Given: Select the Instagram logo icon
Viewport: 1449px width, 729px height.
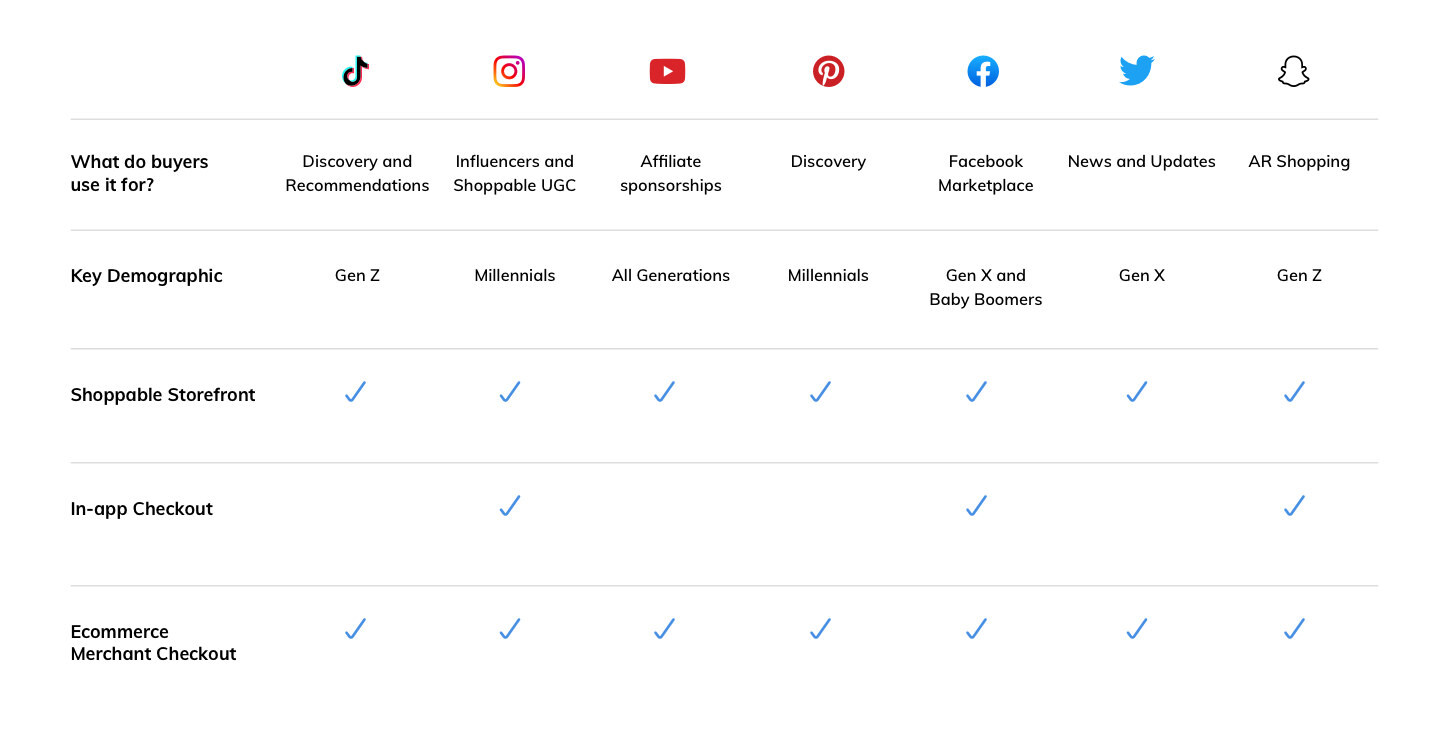Looking at the screenshot, I should point(509,71).
